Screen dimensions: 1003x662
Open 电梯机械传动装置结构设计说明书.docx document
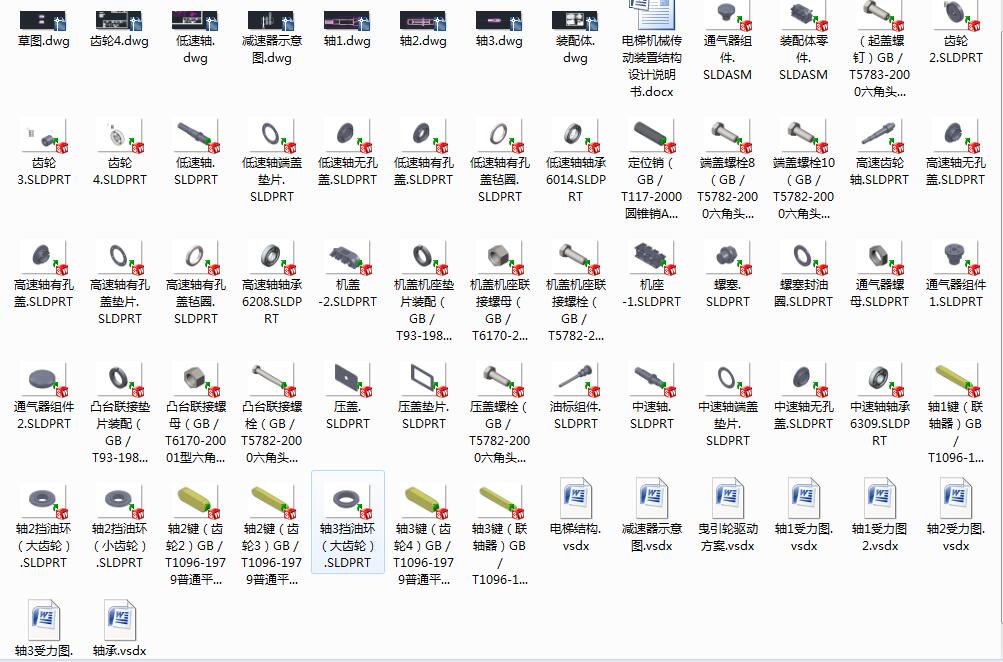(x=650, y=25)
